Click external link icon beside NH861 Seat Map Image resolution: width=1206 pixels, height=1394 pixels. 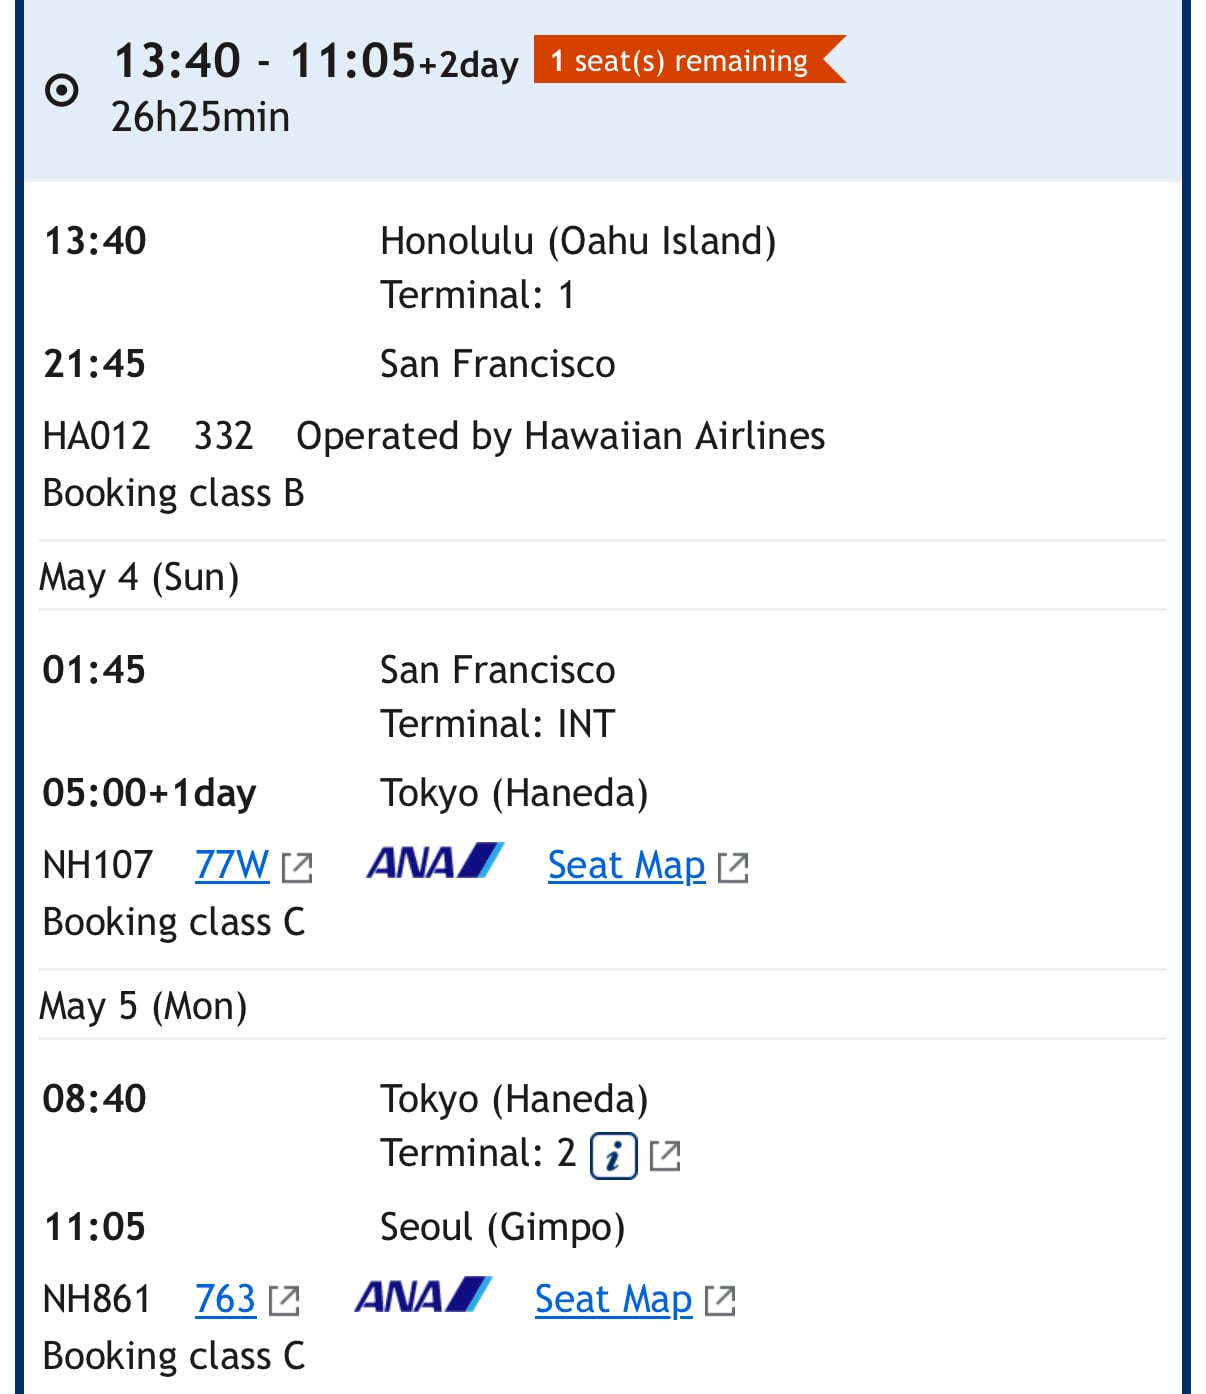(x=720, y=1300)
